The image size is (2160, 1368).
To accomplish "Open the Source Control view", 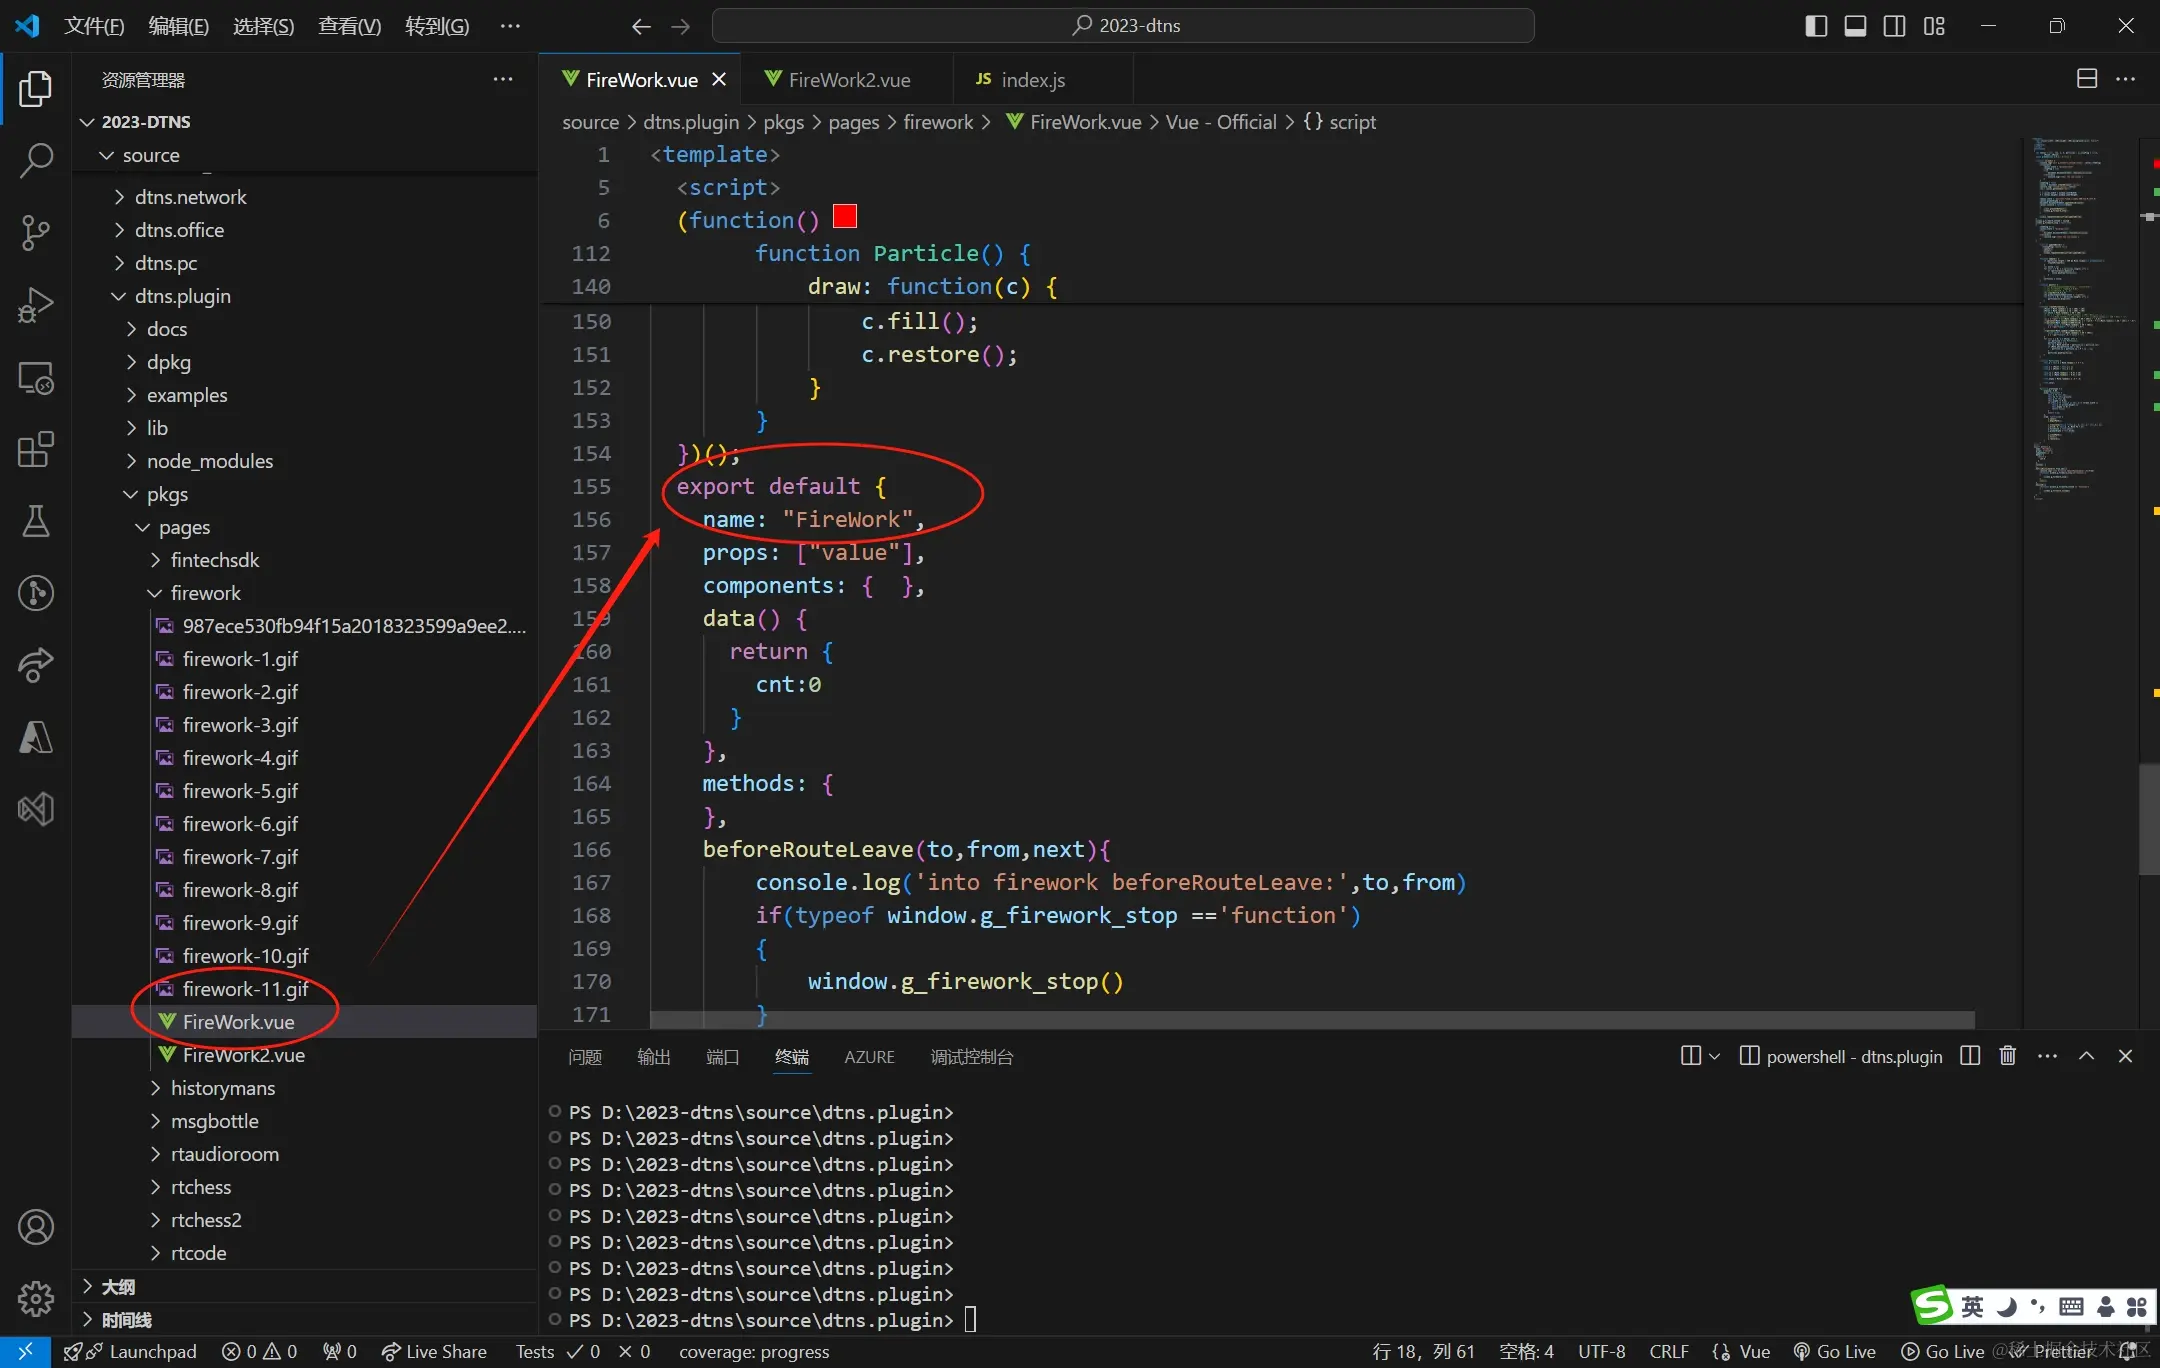I will click(x=36, y=232).
